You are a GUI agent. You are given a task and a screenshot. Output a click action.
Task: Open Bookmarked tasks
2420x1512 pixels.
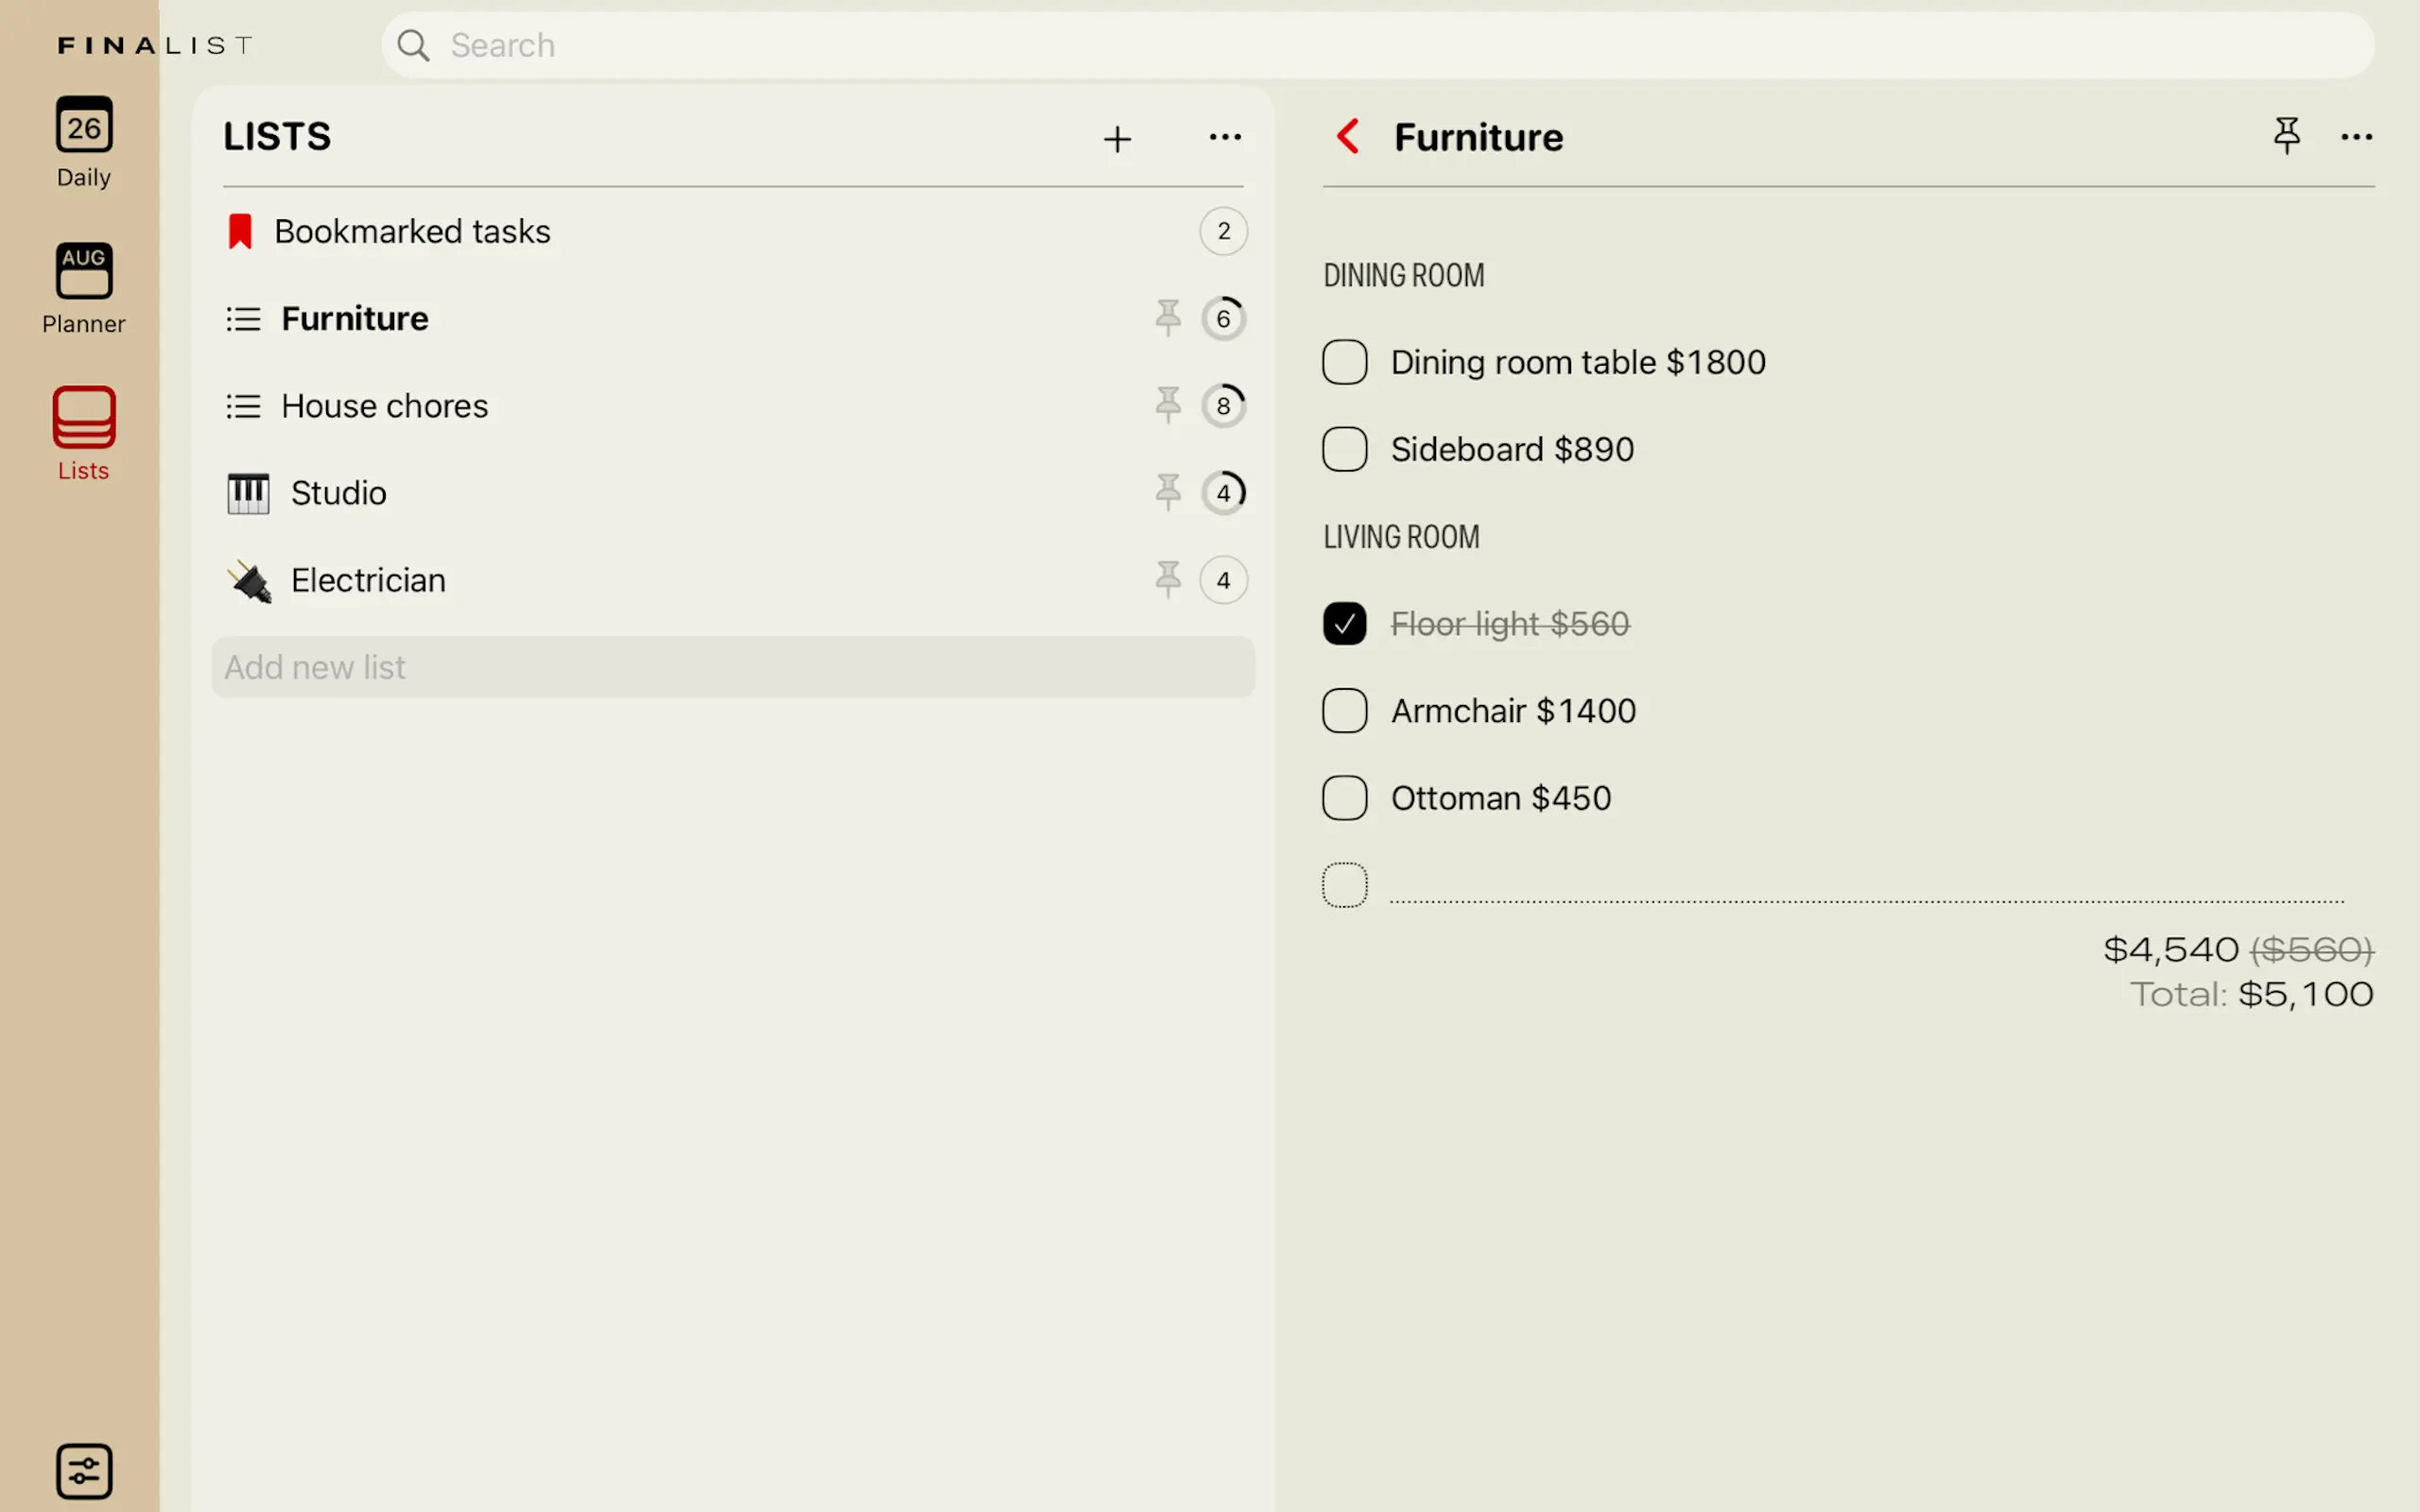coord(412,232)
